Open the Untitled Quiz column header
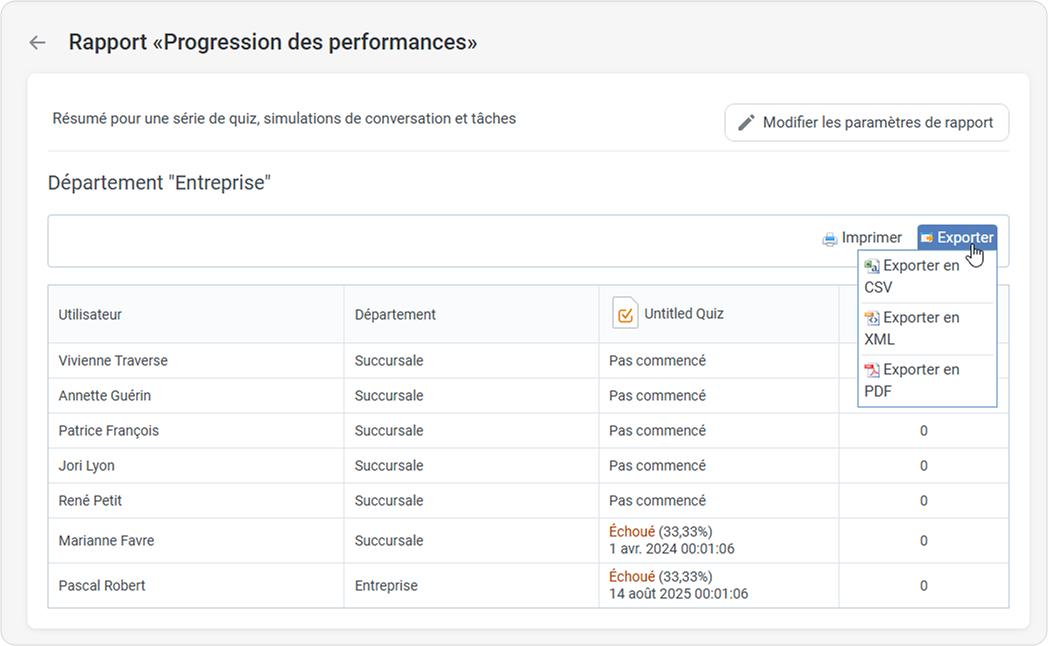1048x646 pixels. pyautogui.click(x=683, y=314)
